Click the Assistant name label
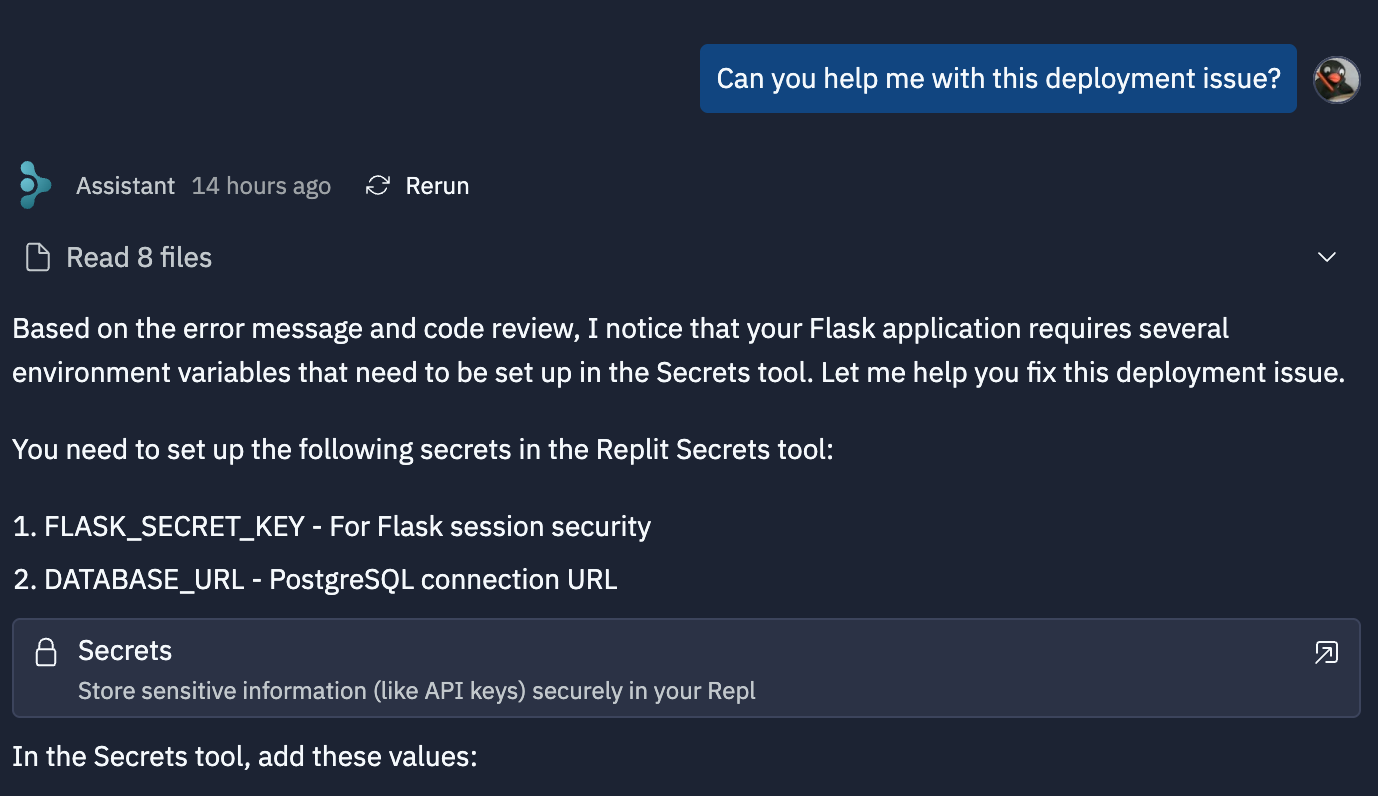 click(x=125, y=186)
